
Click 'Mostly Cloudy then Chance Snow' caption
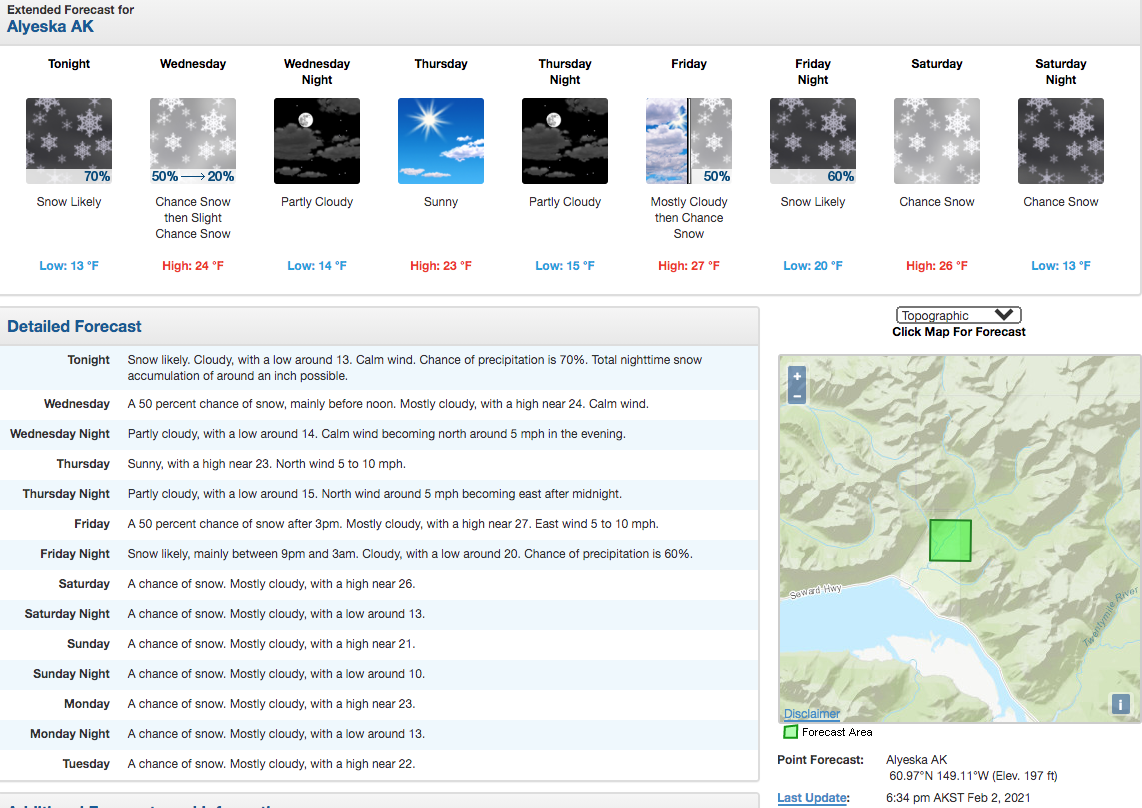coord(689,217)
